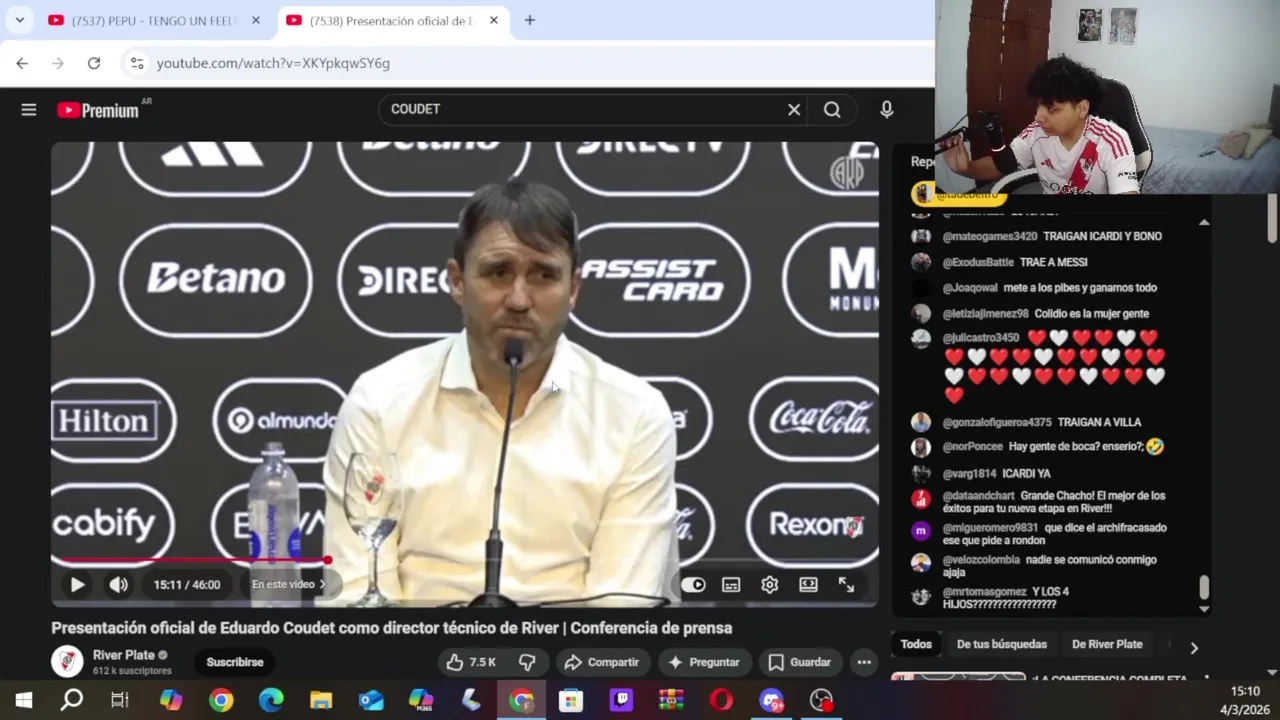The height and width of the screenshot is (720, 1280).
Task: Select the 'De River Plate' filter chip
Action: tap(1107, 644)
